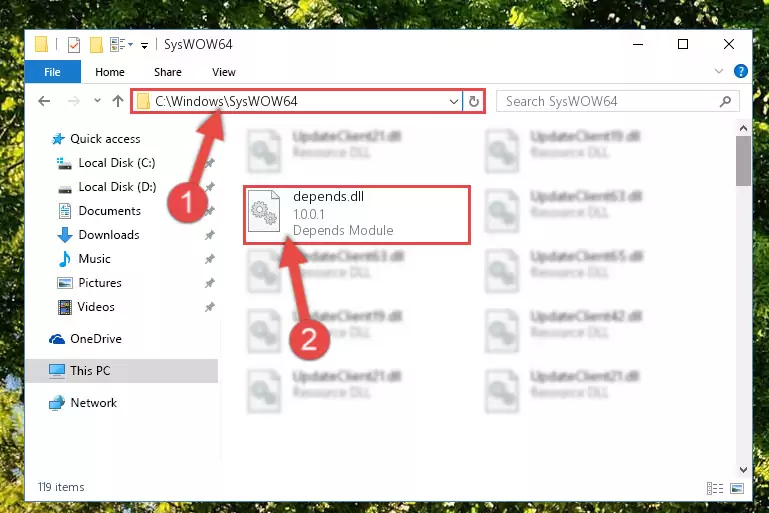Select Network in navigation pane
769x513 pixels.
[94, 403]
